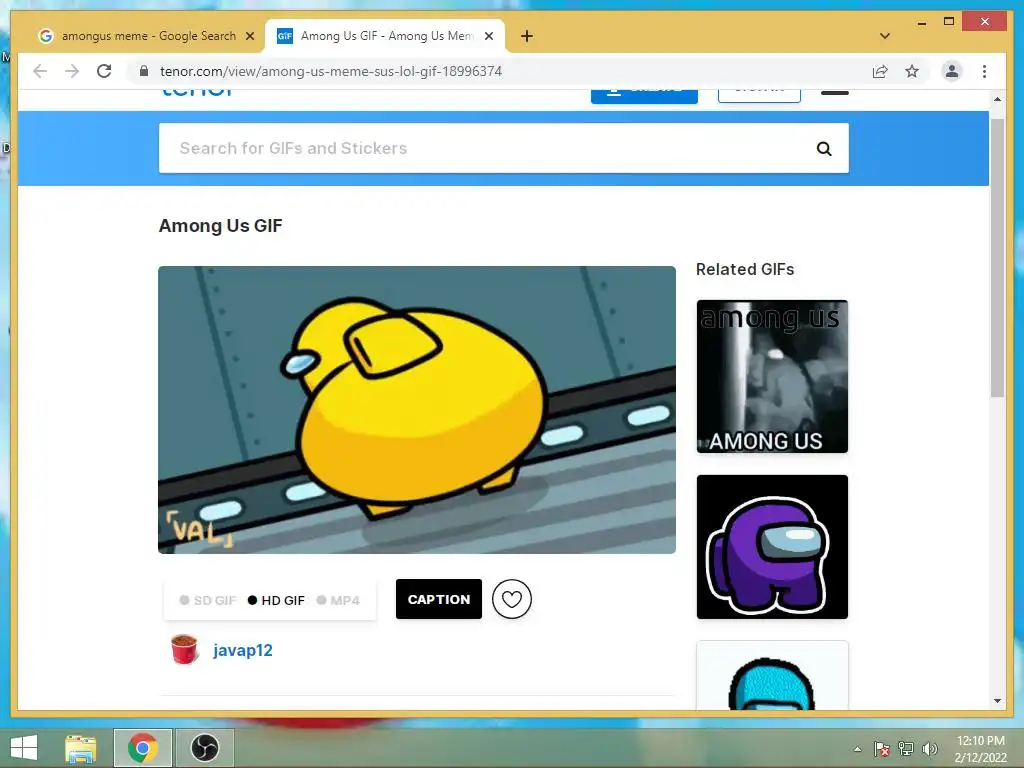Click the blue Tenor header button
1024x768 pixels.
(x=644, y=96)
